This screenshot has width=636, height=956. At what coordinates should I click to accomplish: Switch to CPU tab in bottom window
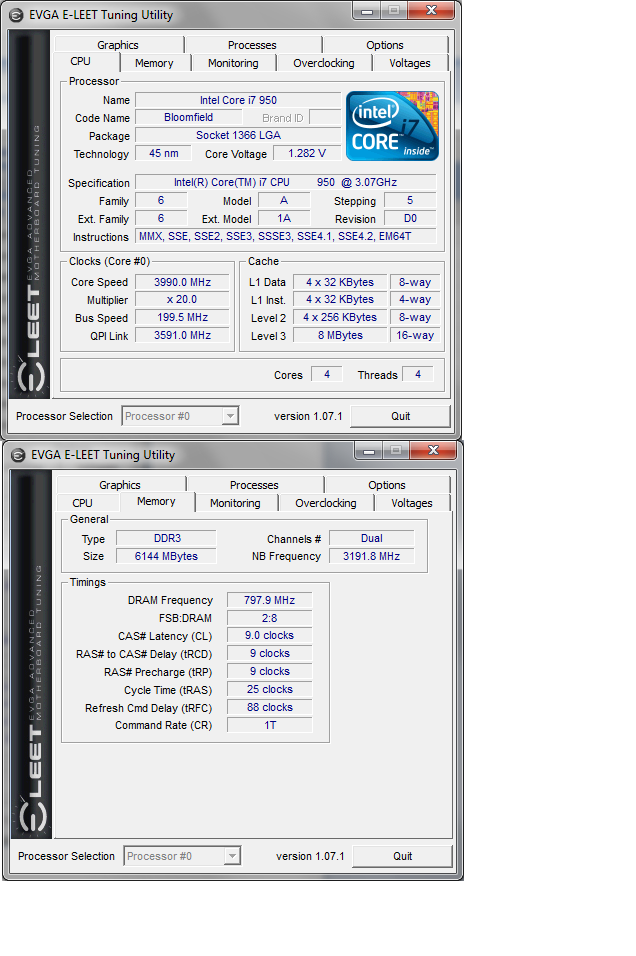[x=82, y=503]
